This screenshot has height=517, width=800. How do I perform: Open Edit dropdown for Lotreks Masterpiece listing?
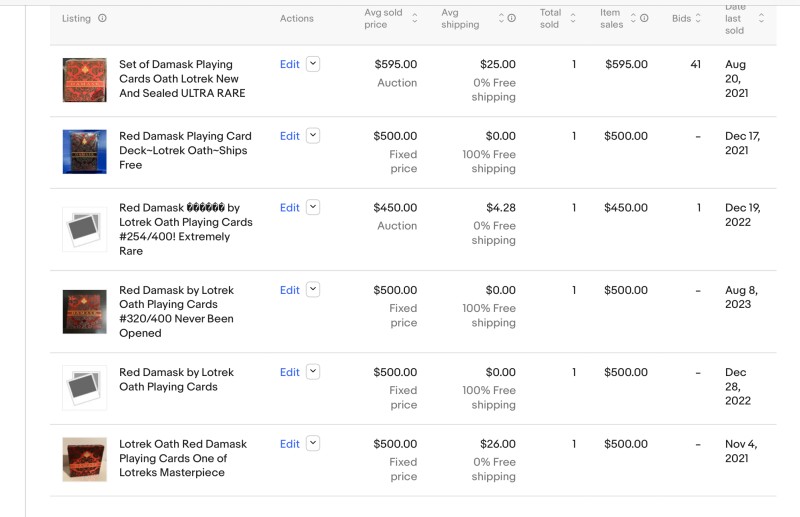click(x=313, y=444)
